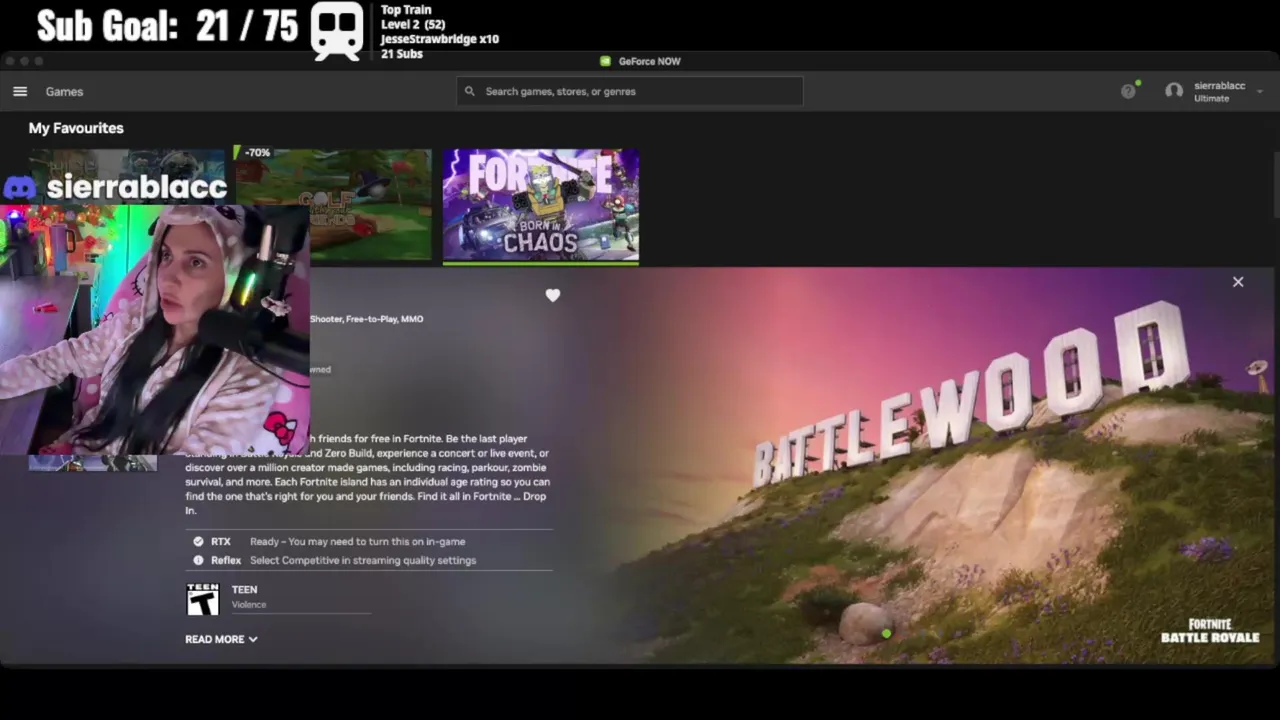Screen dimensions: 1280x720
Task: Click the RTX ready checkmark icon
Action: click(x=198, y=541)
